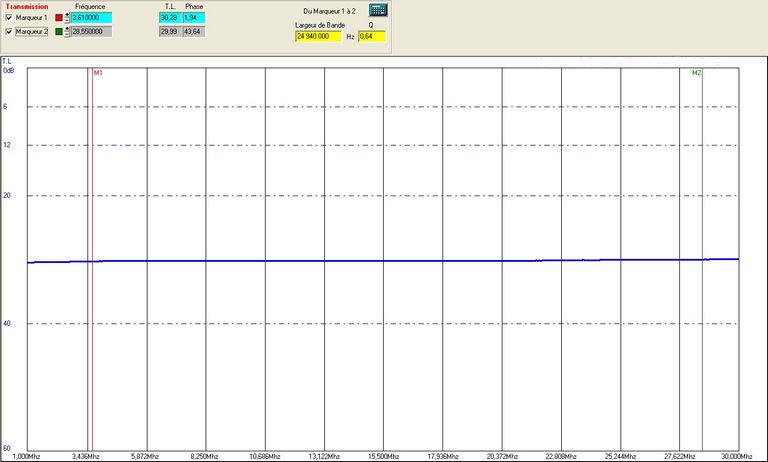The width and height of the screenshot is (768, 462).
Task: Click the Marqueur 2 Phase value 43,64
Action: pos(194,31)
